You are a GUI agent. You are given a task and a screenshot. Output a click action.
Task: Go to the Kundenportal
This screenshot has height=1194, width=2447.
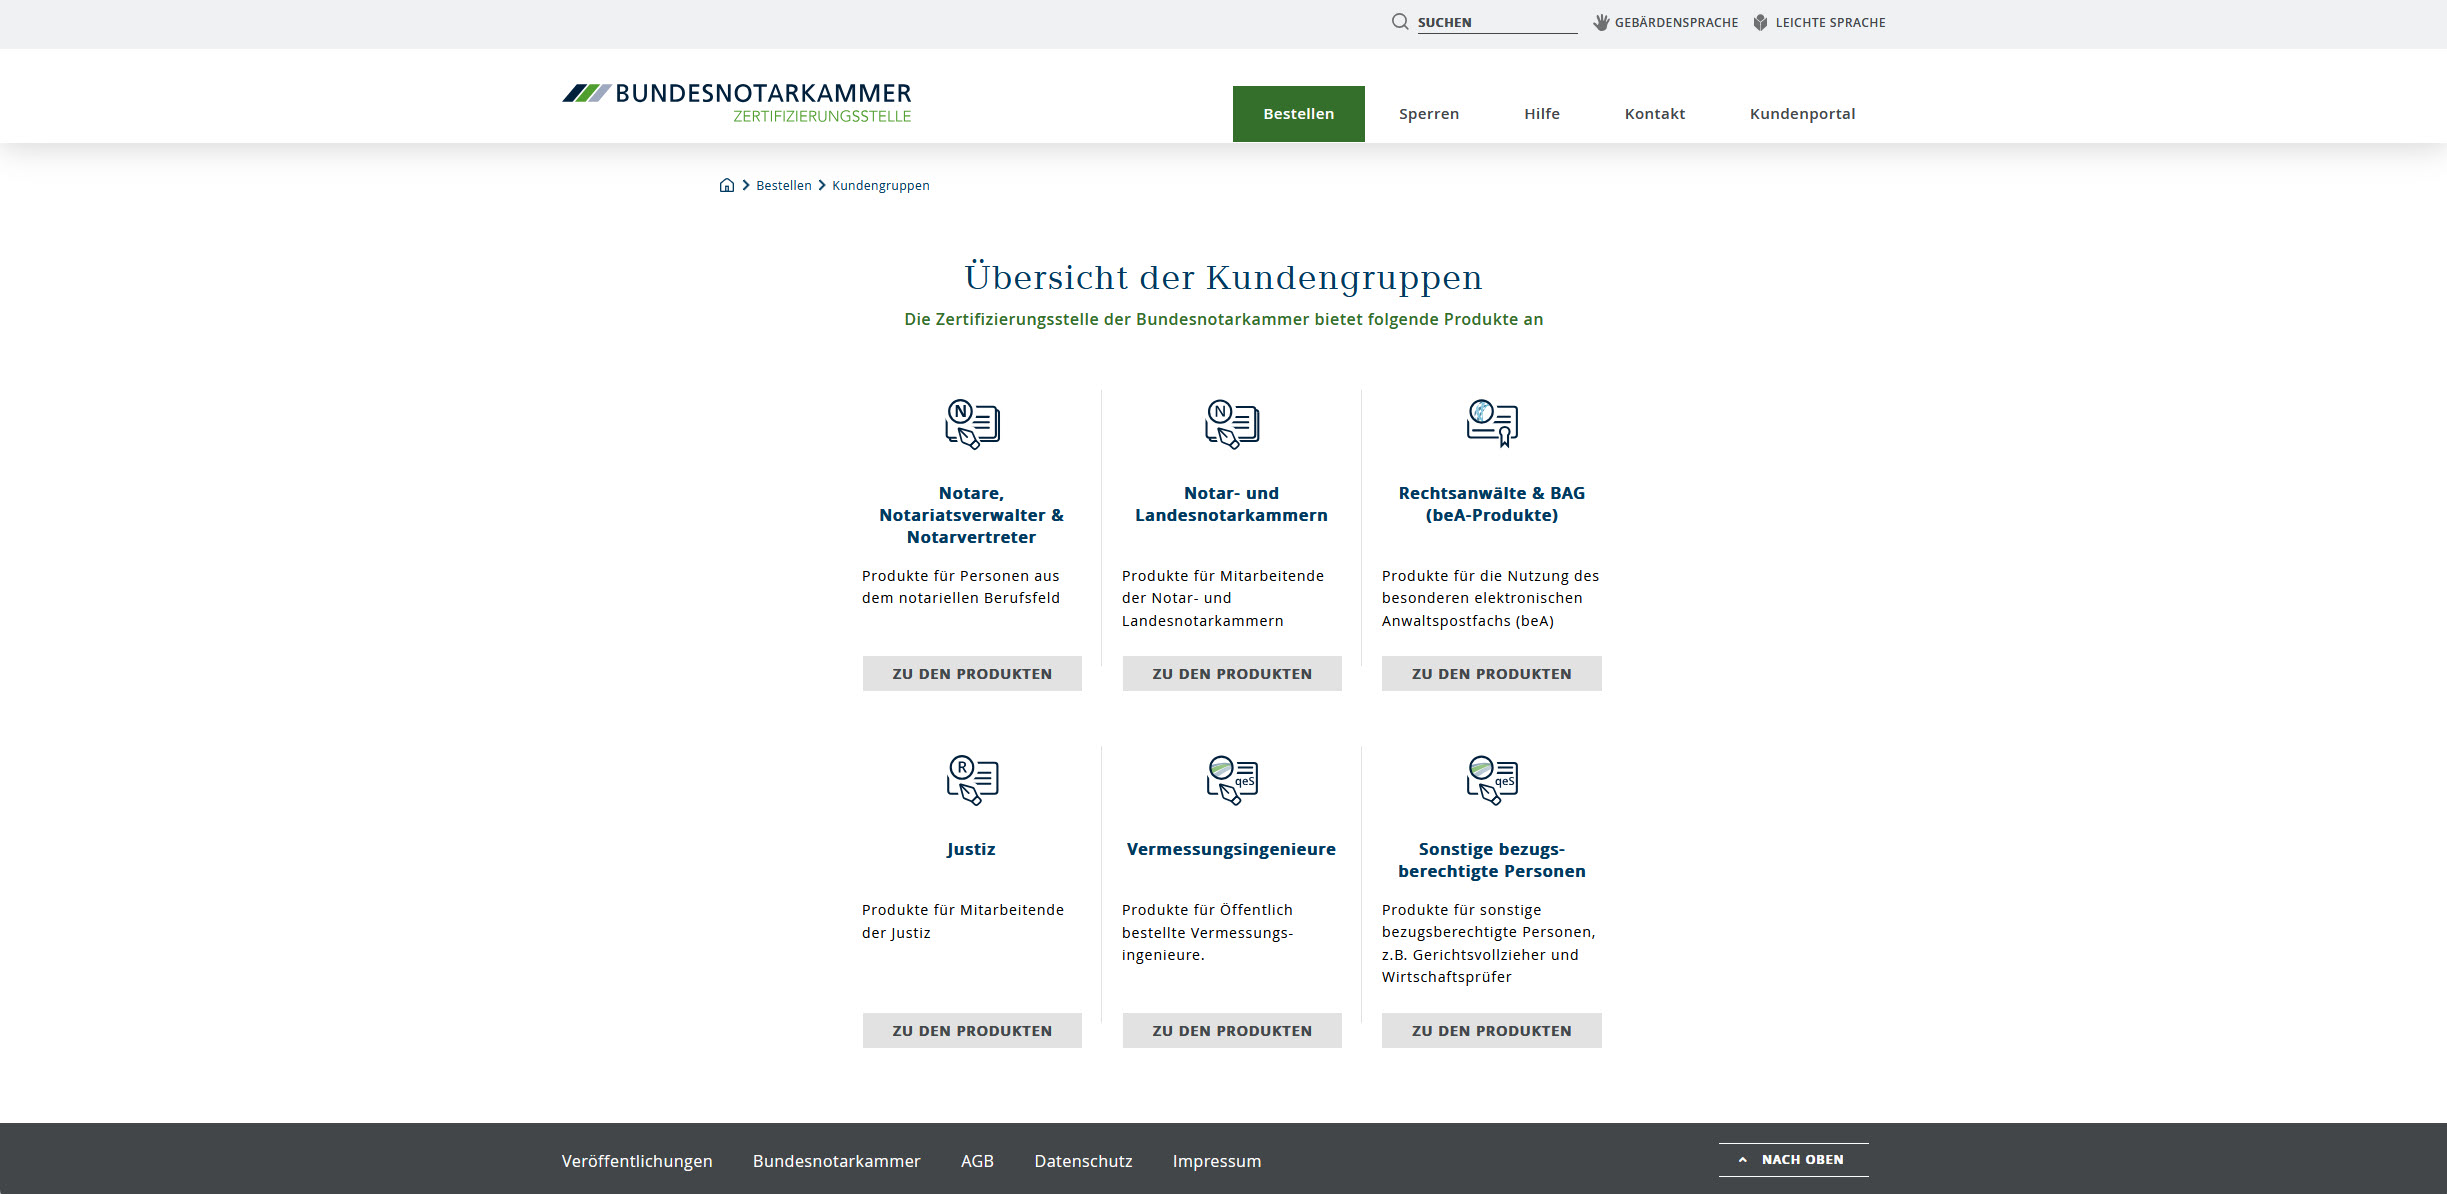coord(1802,114)
